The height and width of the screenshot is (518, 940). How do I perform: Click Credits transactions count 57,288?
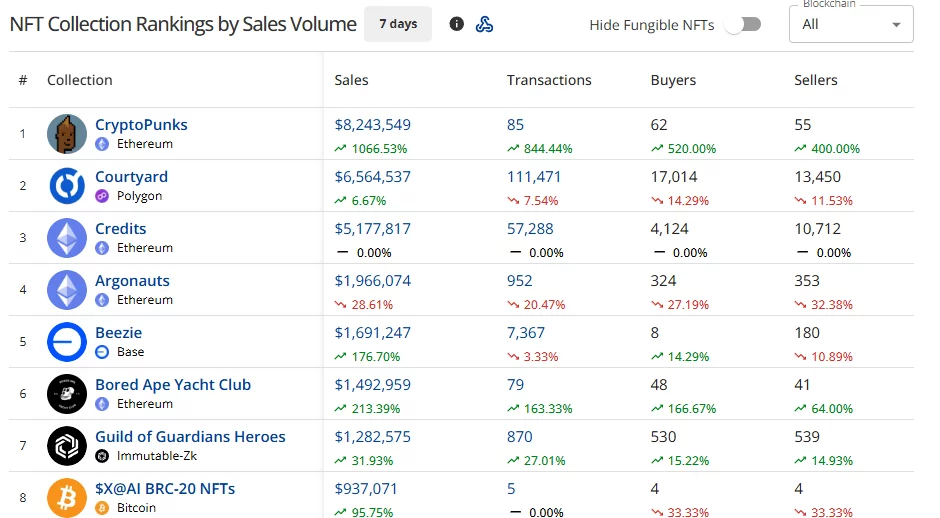[531, 229]
